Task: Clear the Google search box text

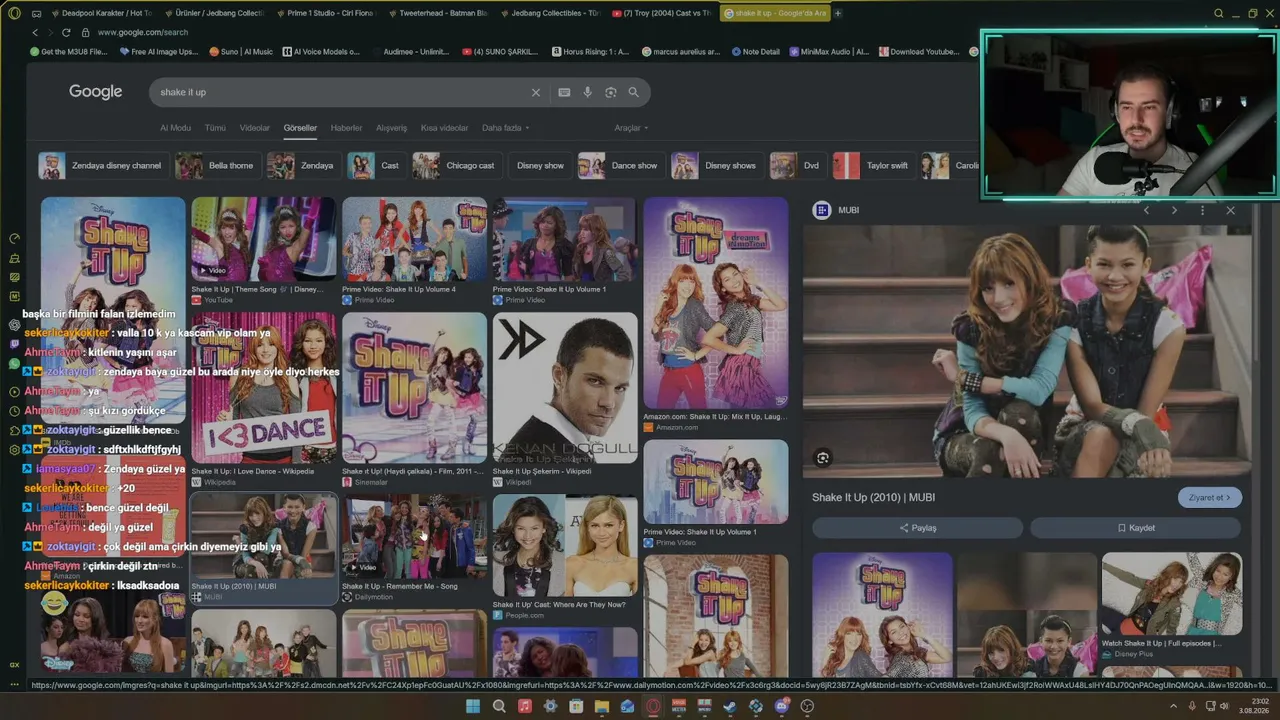Action: pos(535,92)
